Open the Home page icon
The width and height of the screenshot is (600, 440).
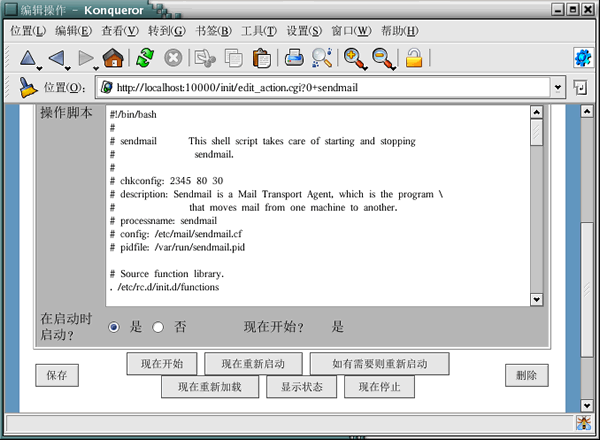click(x=113, y=58)
